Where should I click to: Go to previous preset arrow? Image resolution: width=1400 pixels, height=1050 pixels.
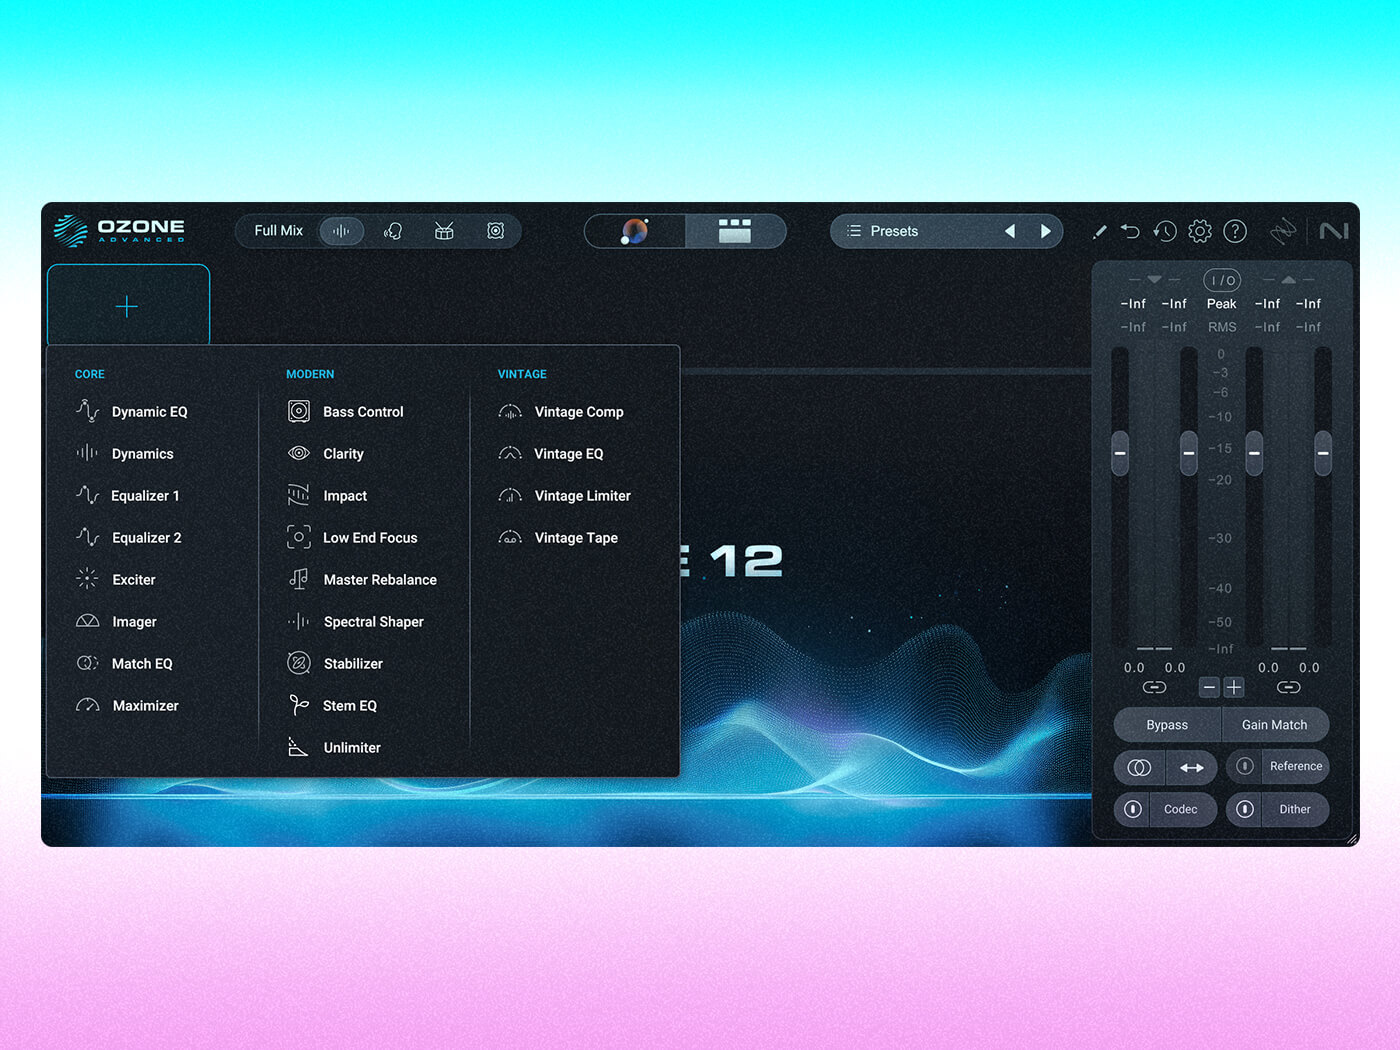coord(1010,231)
